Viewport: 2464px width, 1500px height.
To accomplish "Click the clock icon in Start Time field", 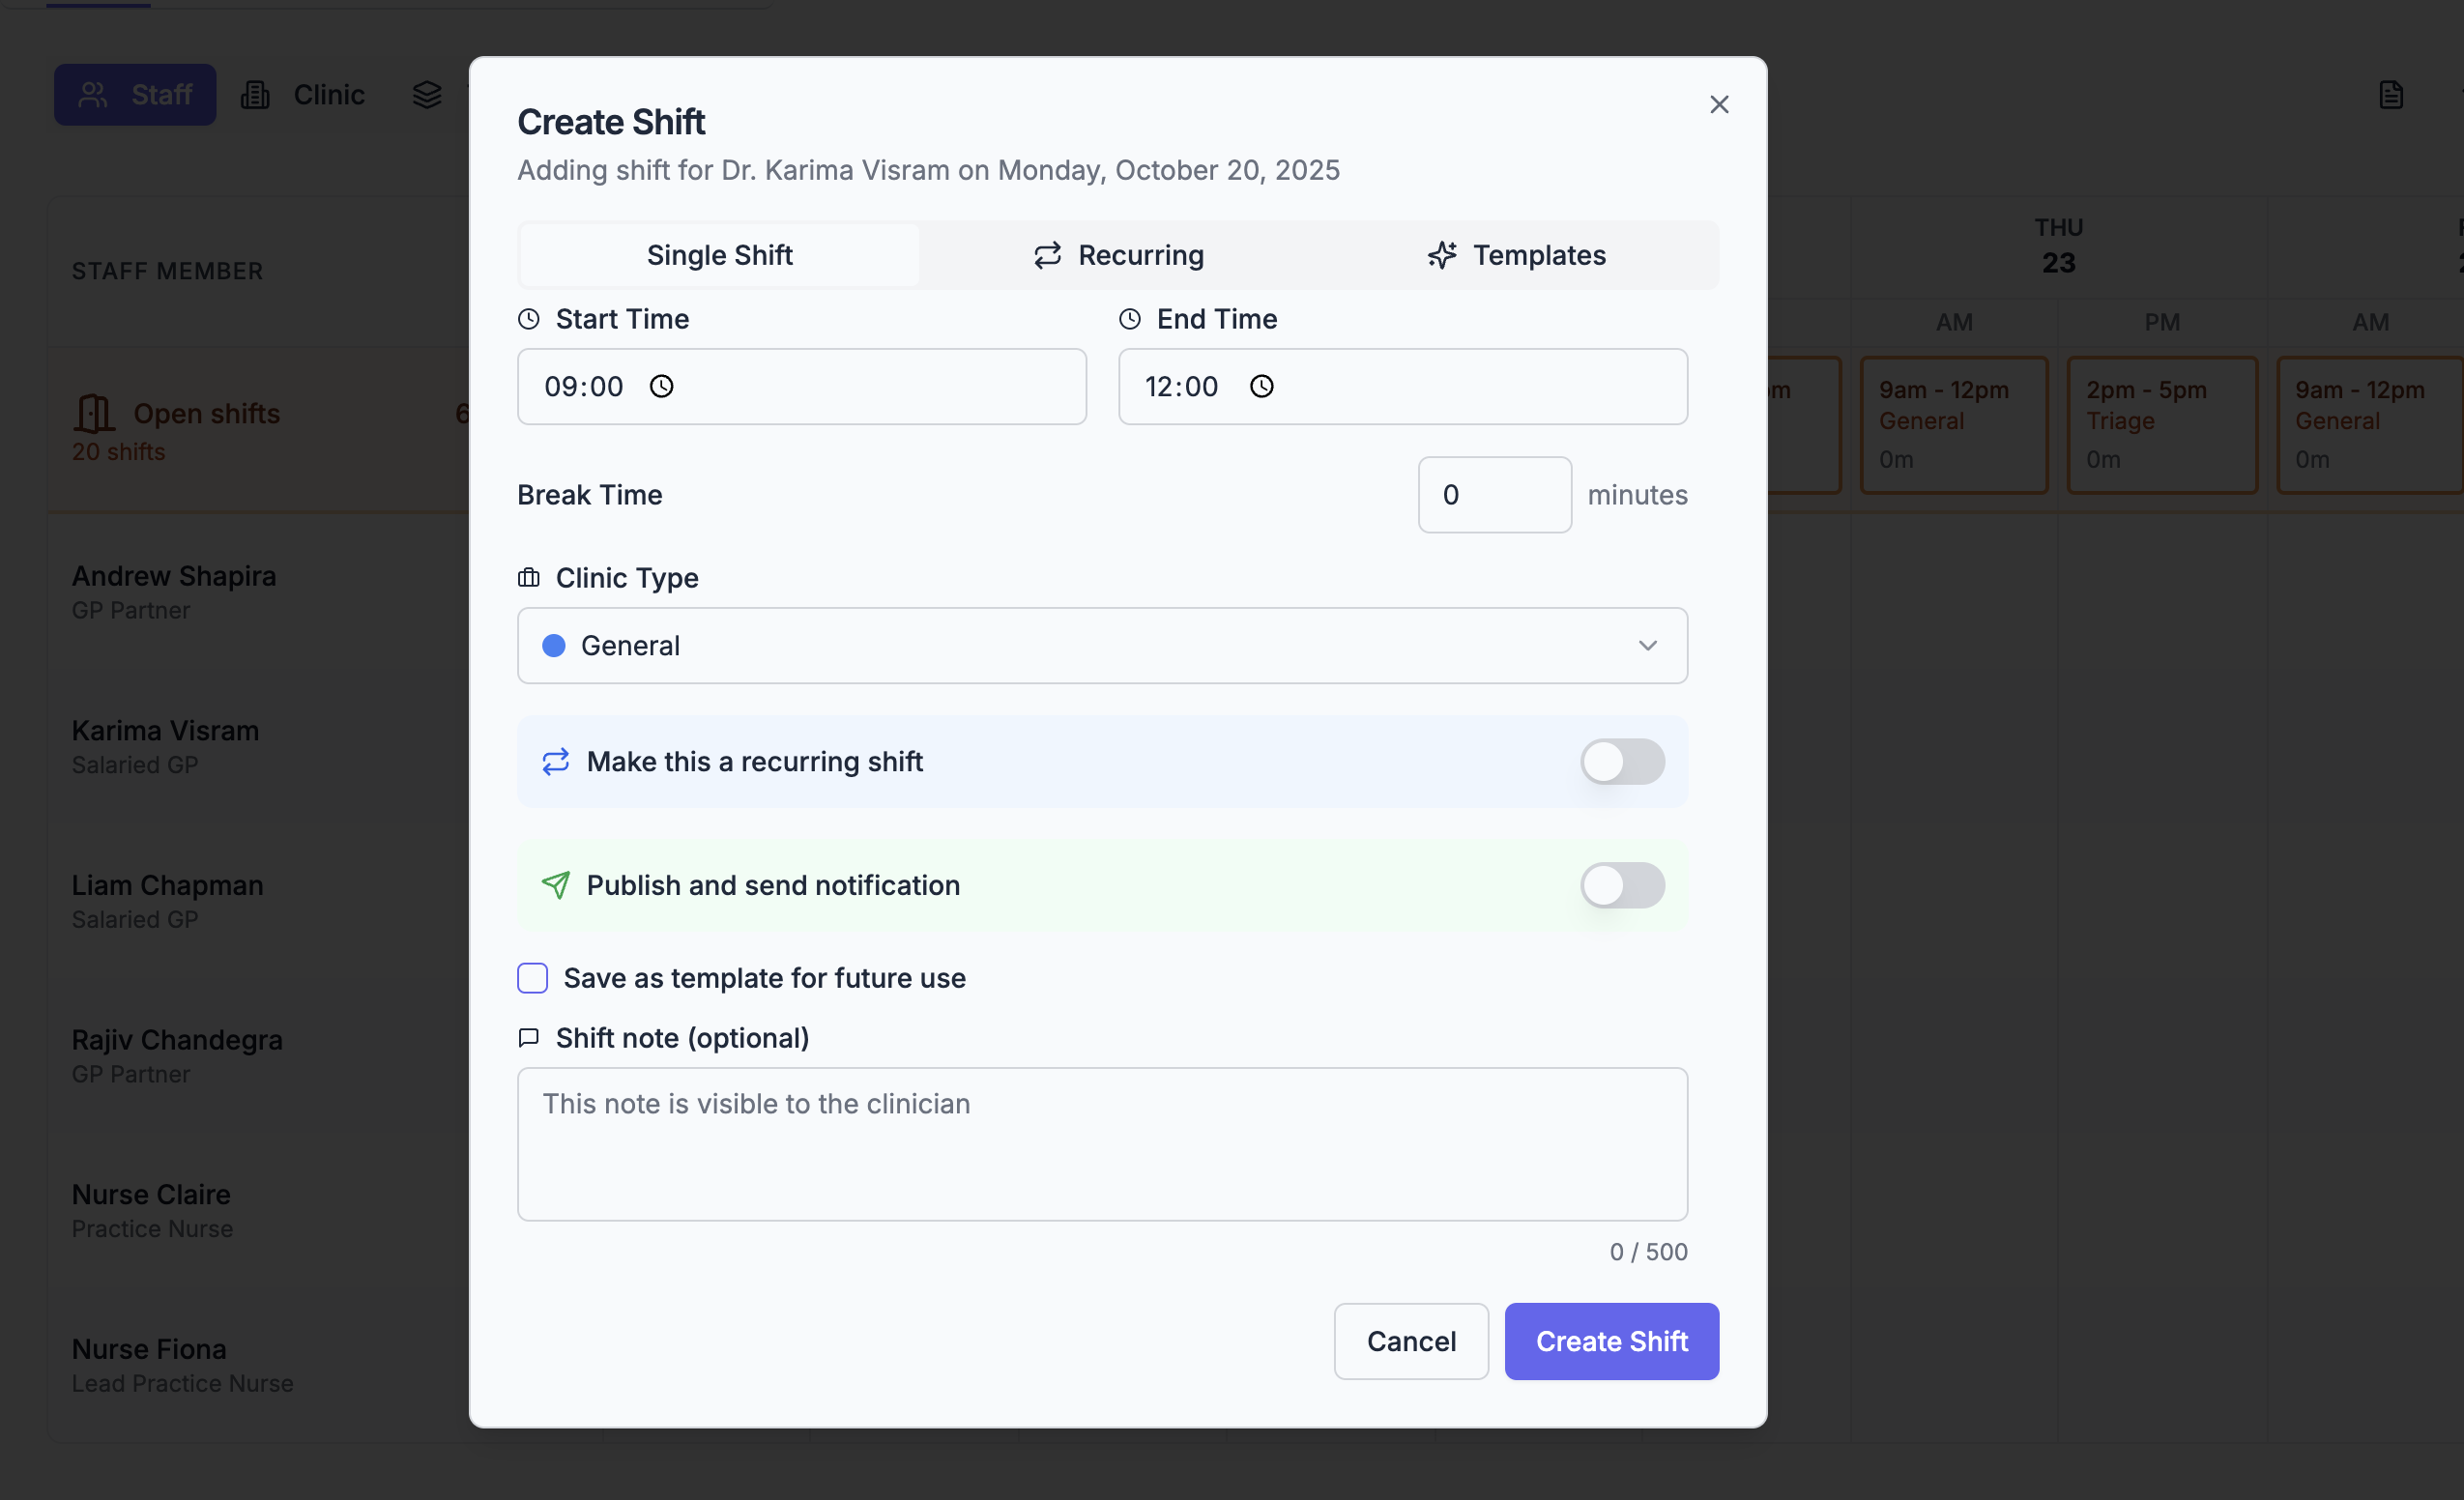I will pos(662,387).
